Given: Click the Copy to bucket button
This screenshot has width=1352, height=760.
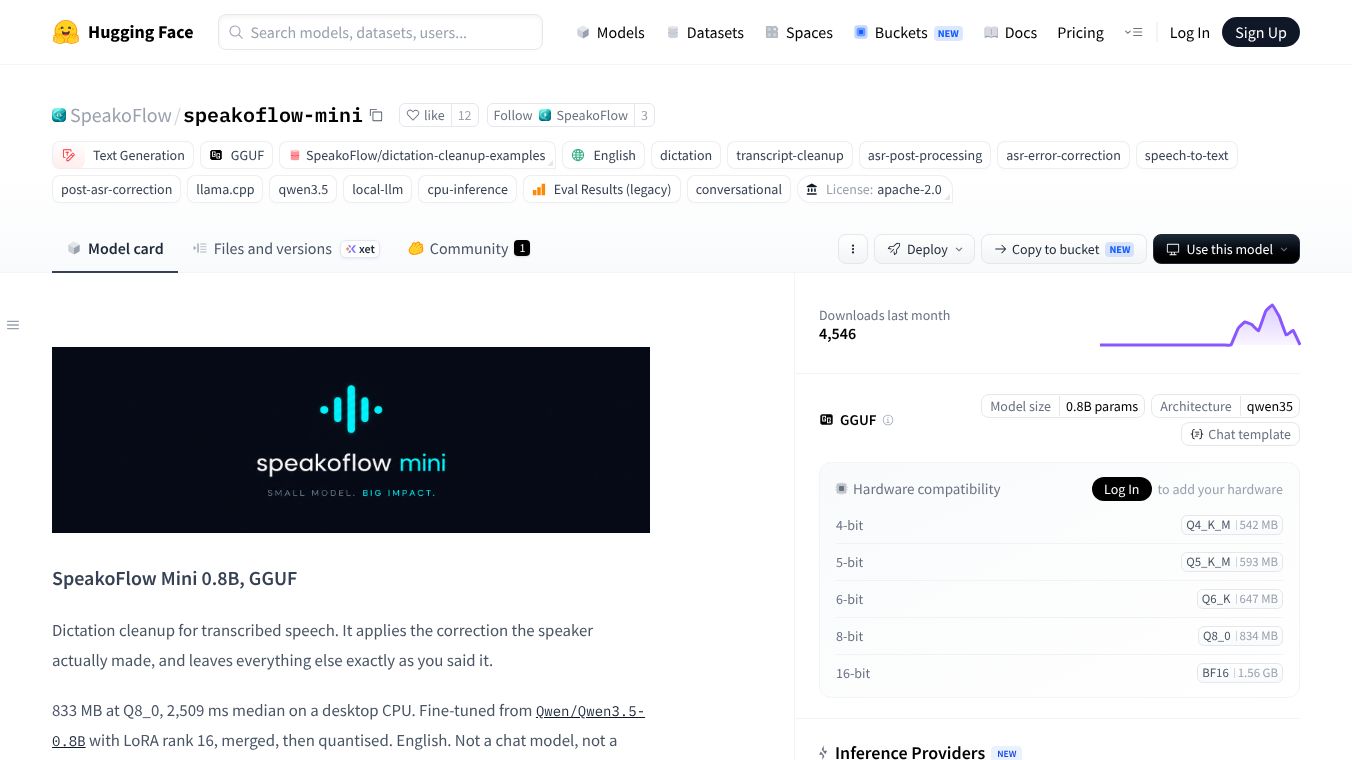Looking at the screenshot, I should pyautogui.click(x=1063, y=249).
